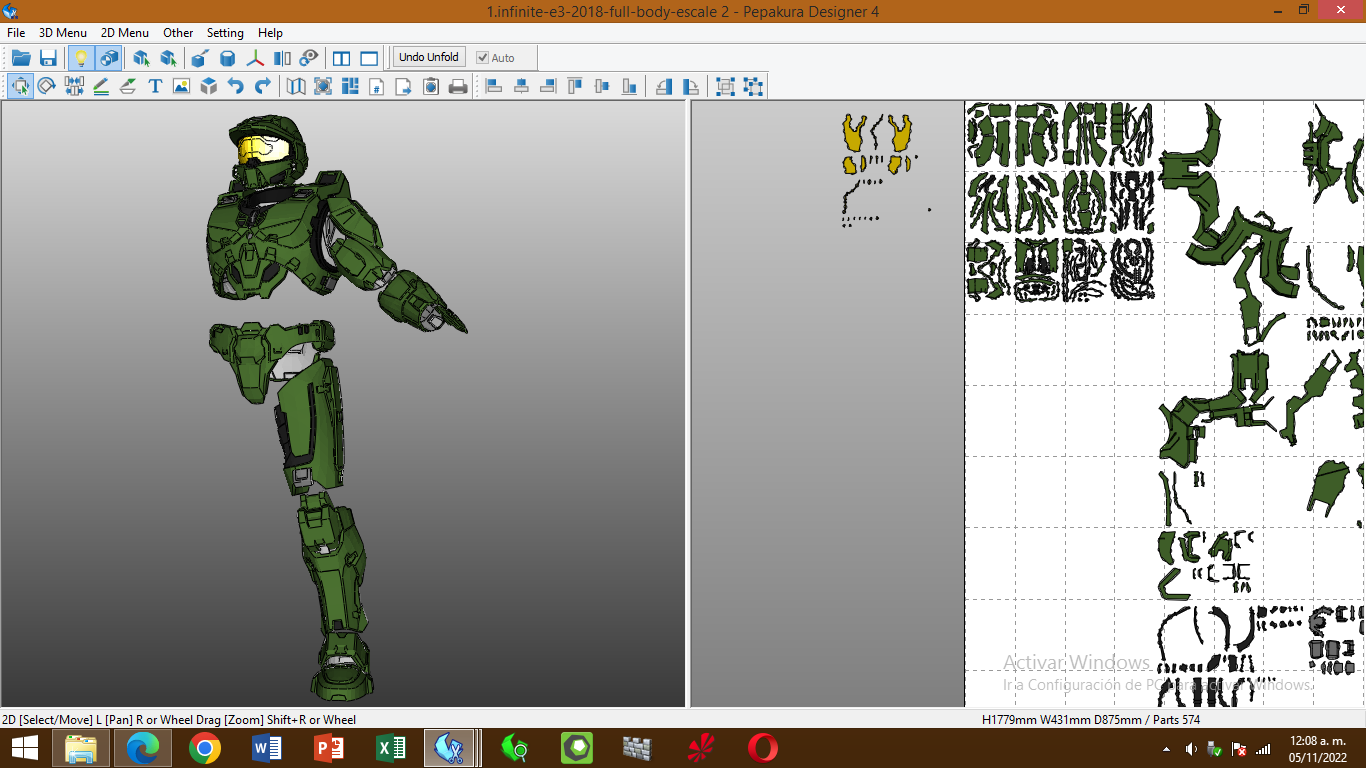Click the red-green-blue axis icon
1366x768 pixels.
255,58
